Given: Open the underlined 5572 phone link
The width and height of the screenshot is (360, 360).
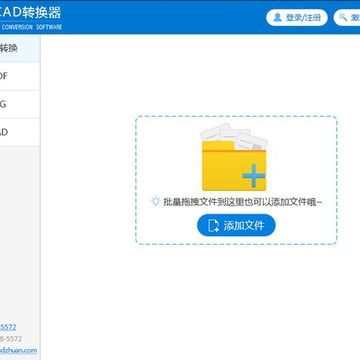Looking at the screenshot, I should pos(8,327).
